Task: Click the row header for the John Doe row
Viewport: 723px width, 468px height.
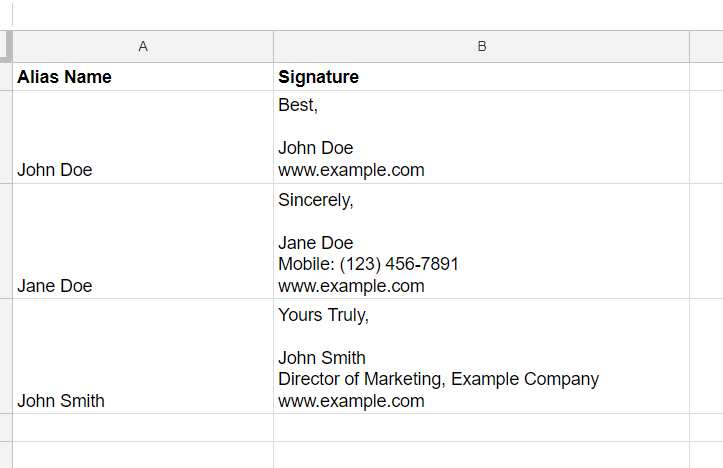Action: (x=6, y=137)
